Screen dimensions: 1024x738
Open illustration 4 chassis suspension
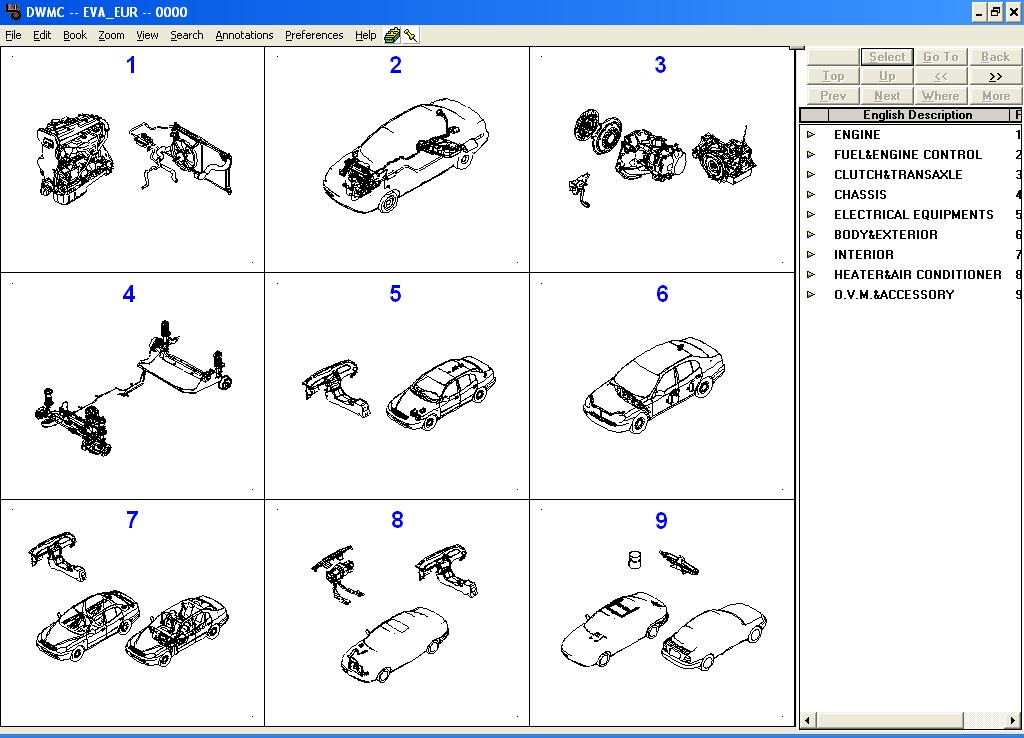[133, 387]
